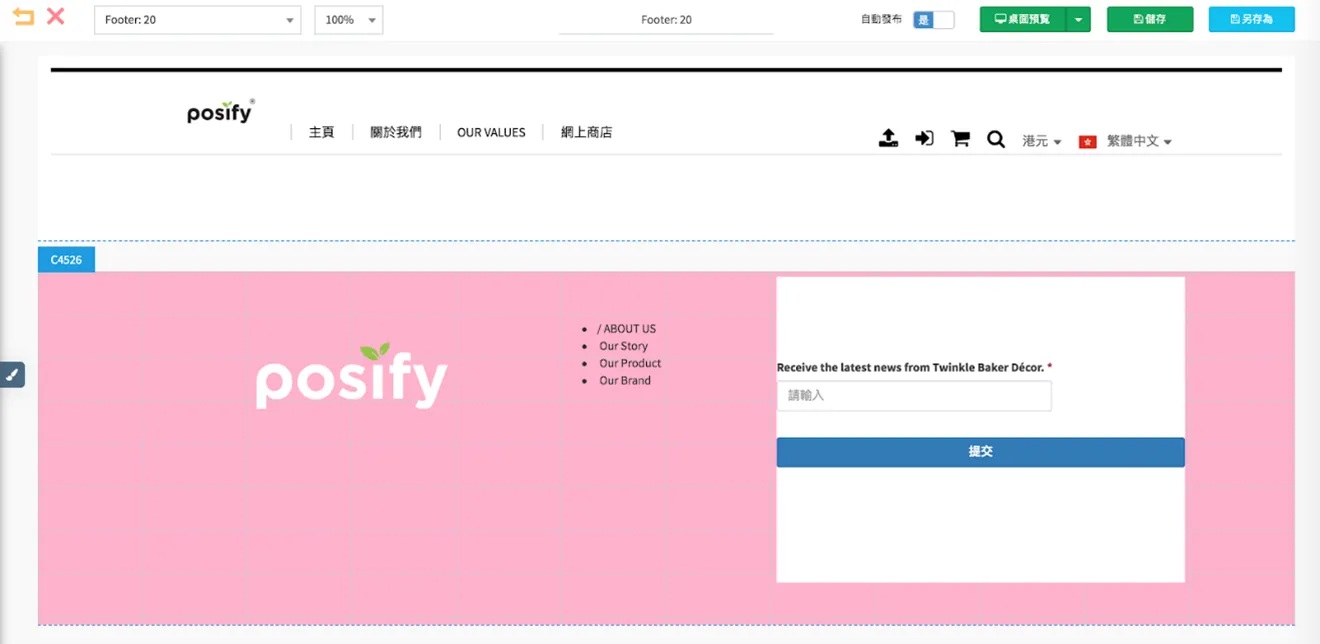This screenshot has height=644, width=1320.
Task: Open the 繁體中文 language dropdown
Action: [1125, 141]
